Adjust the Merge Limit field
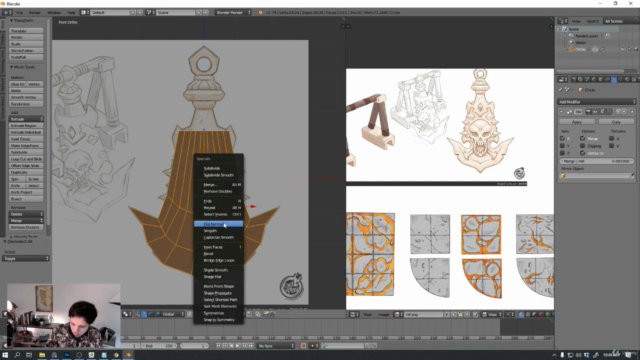 596,161
